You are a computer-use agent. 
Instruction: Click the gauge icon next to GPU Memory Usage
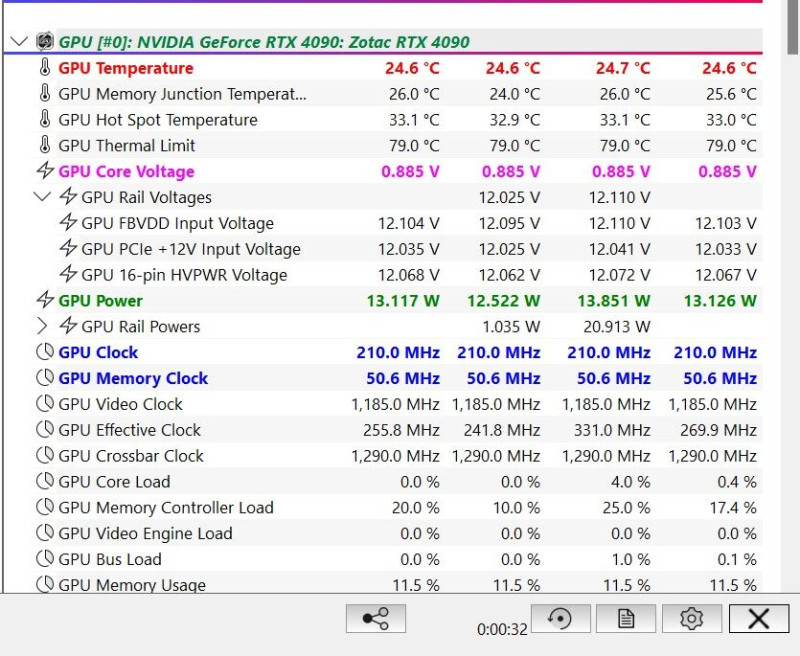[45, 585]
